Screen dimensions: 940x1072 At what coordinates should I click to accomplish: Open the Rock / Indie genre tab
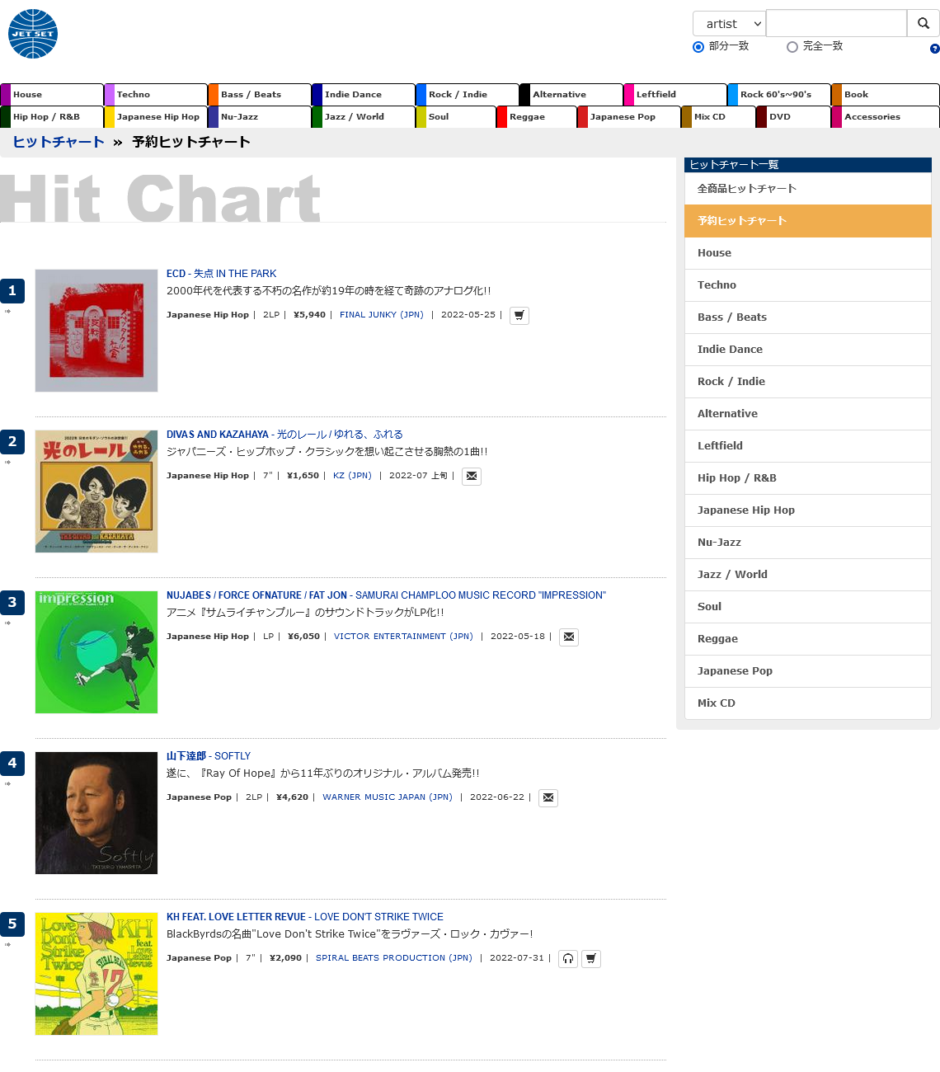coord(468,94)
